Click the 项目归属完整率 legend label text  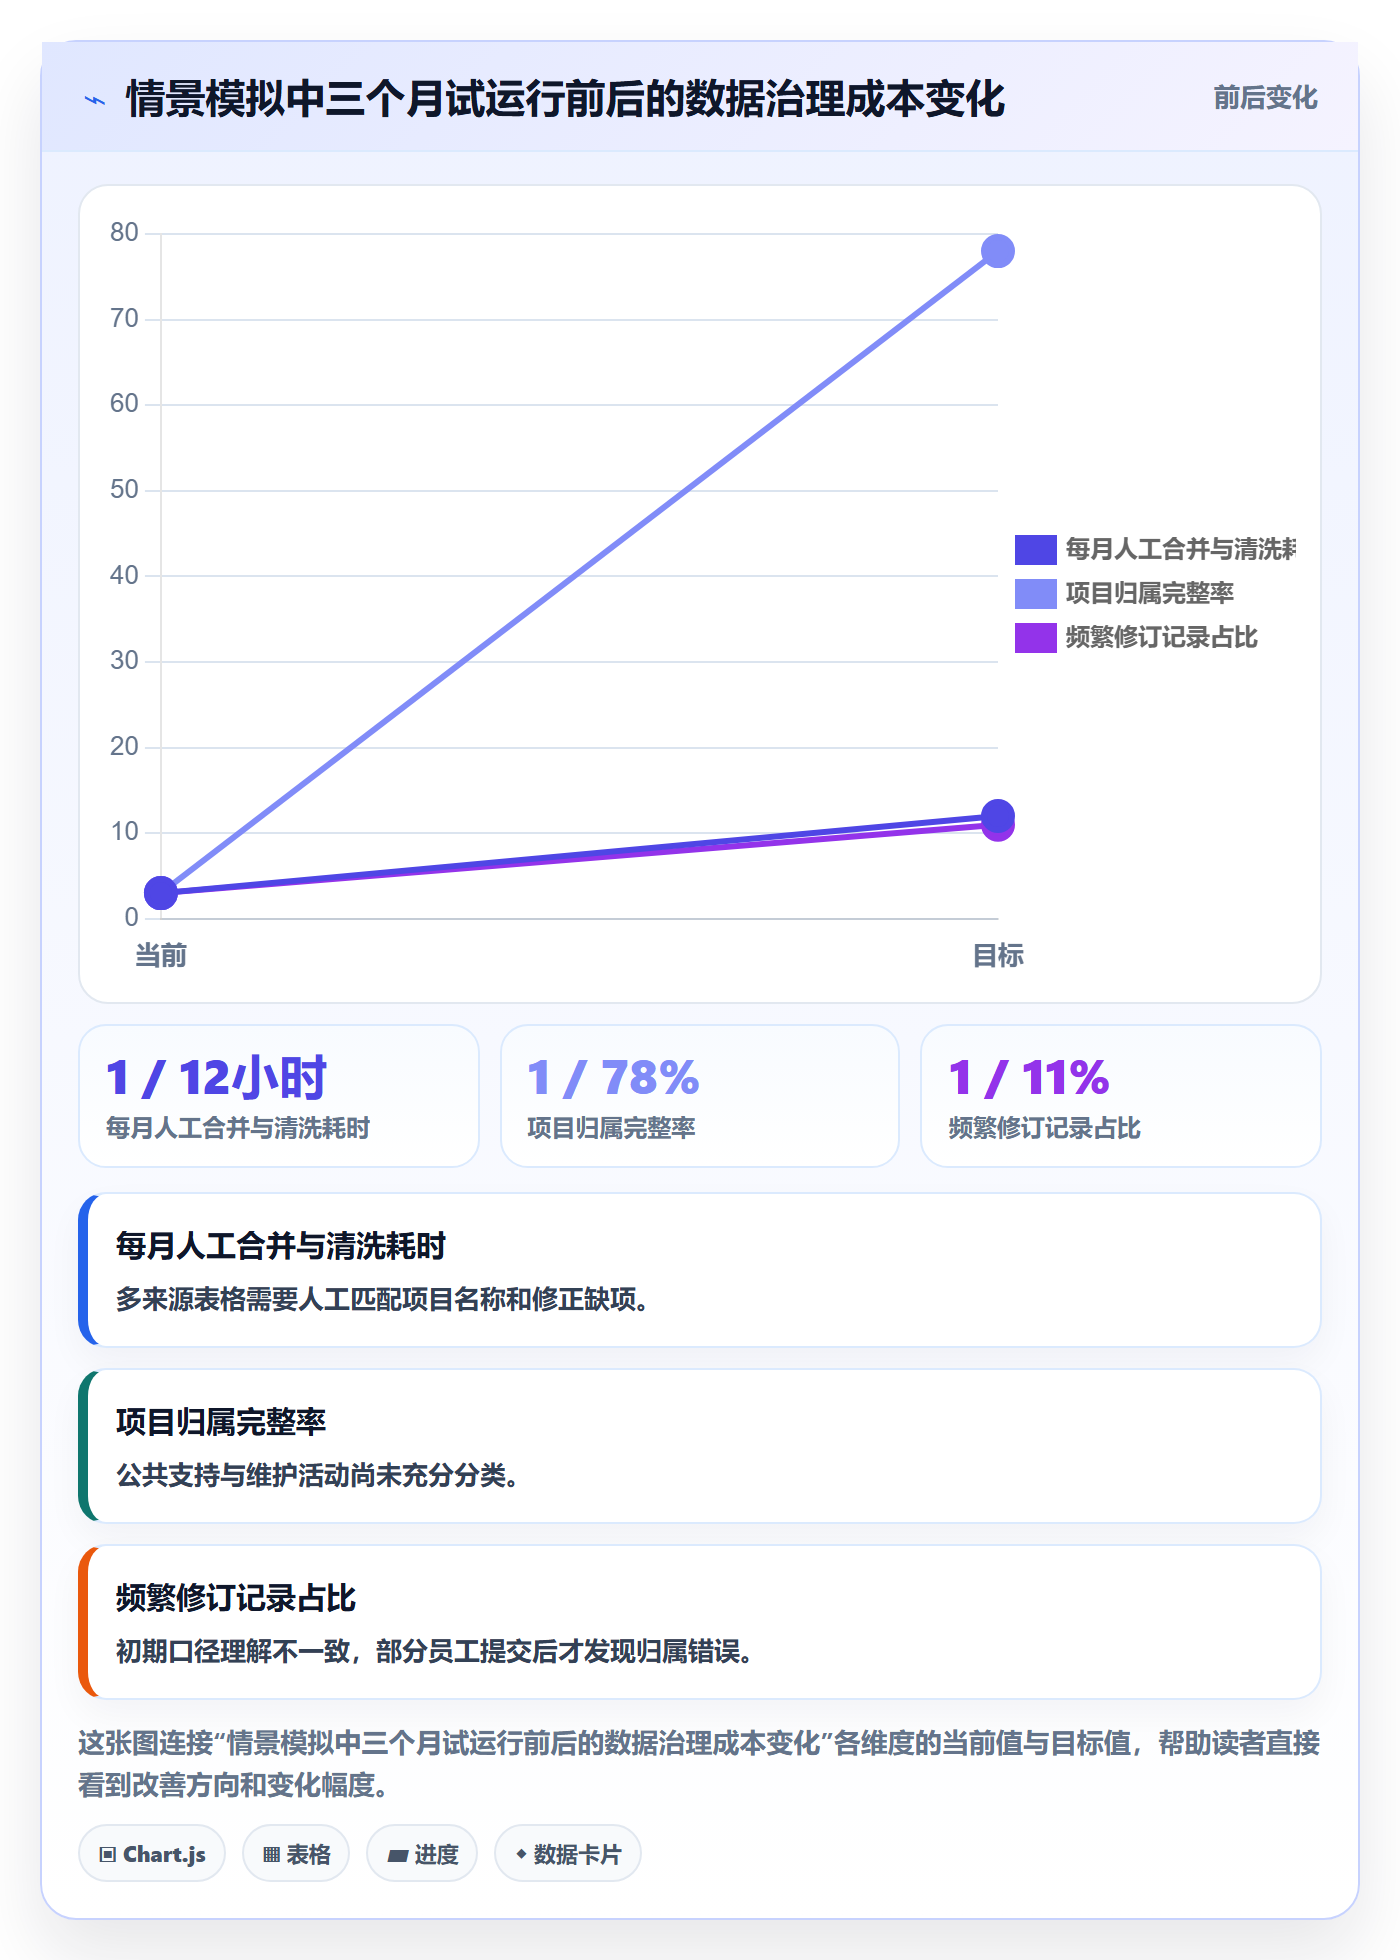pyautogui.click(x=1149, y=593)
